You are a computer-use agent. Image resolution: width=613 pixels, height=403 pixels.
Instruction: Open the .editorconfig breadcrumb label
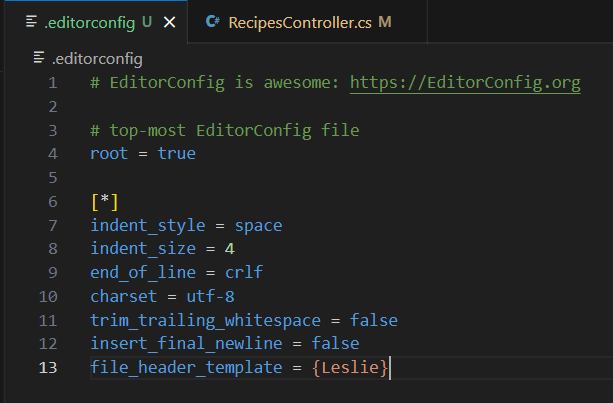[96, 59]
